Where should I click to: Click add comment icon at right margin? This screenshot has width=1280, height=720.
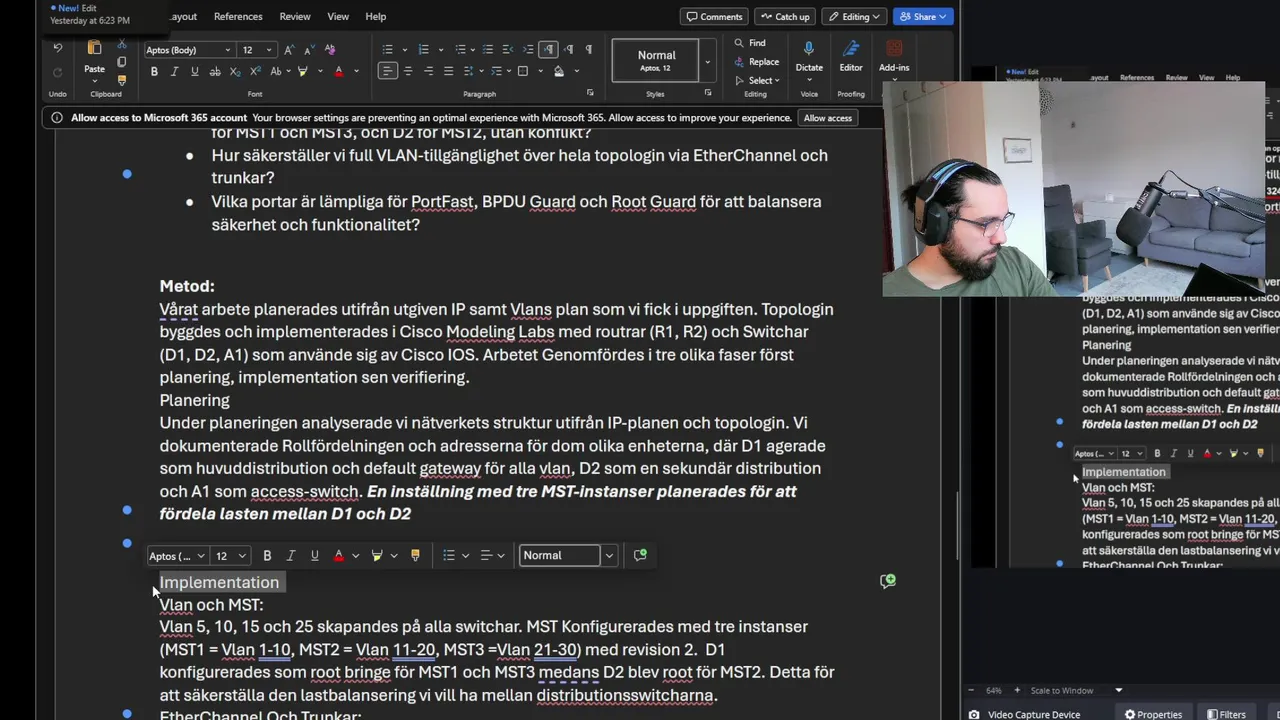click(887, 581)
